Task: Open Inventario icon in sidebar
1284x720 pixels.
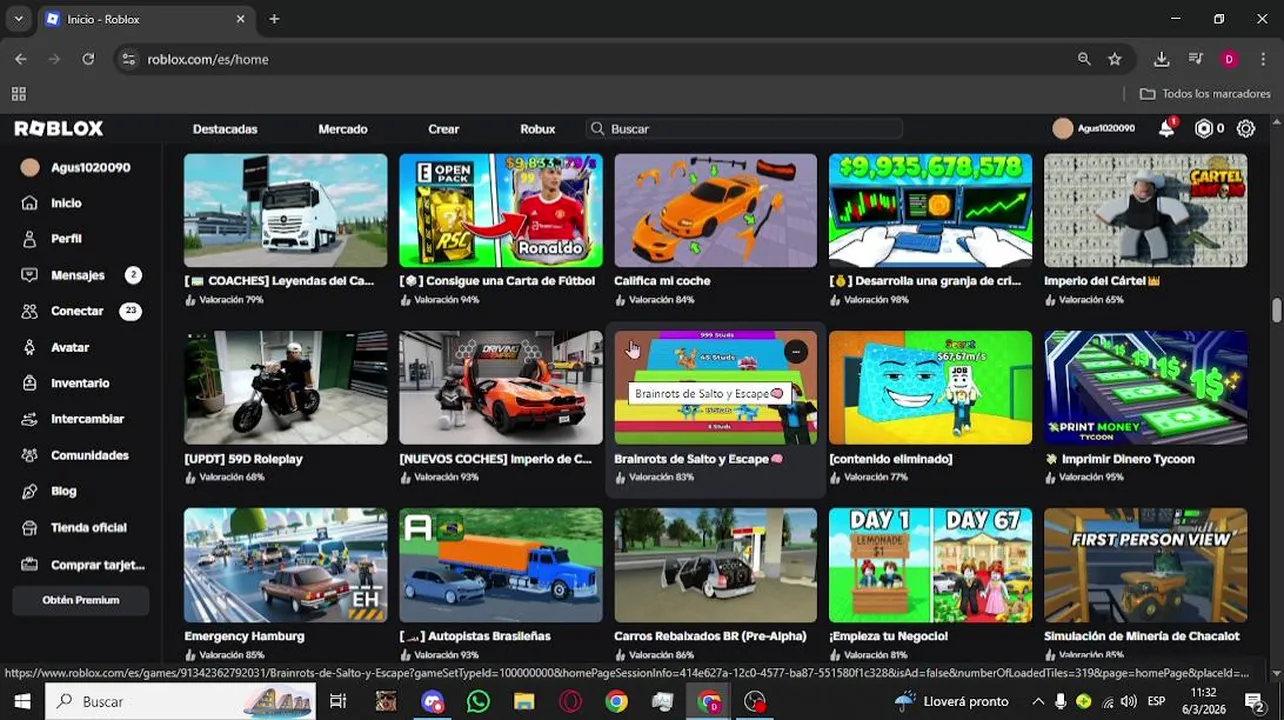Action: tap(30, 383)
